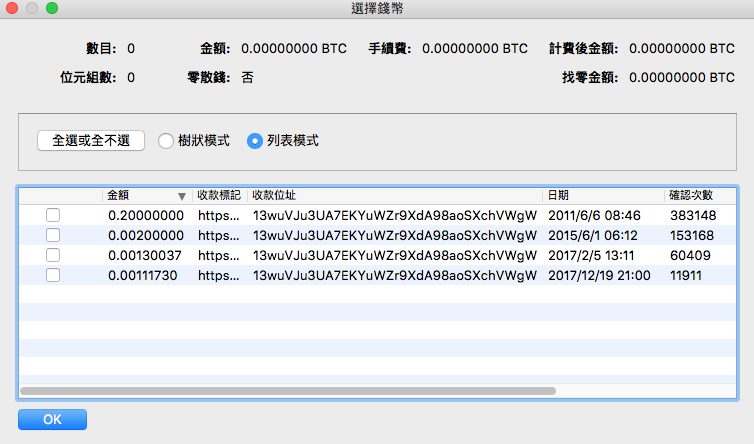The image size is (754, 444).
Task: Click the https... label in the 0.00111730 row
Action: coord(219,276)
